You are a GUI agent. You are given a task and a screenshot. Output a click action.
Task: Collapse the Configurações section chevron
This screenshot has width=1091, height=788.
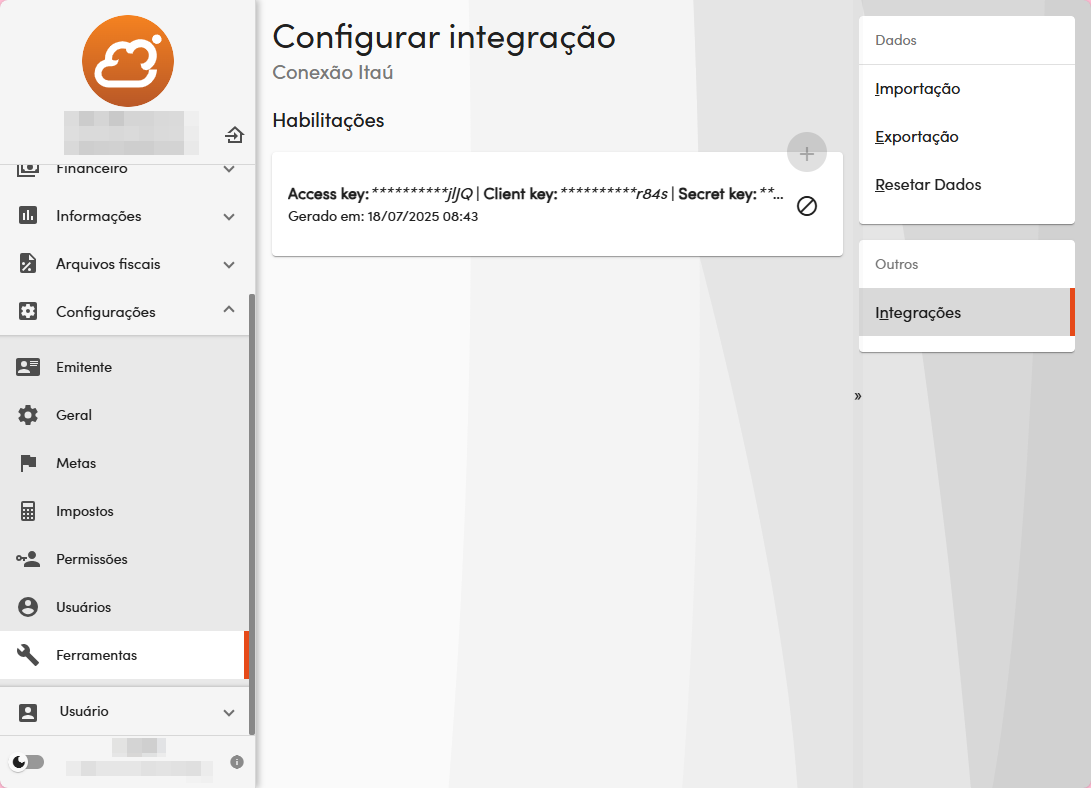[x=229, y=309]
